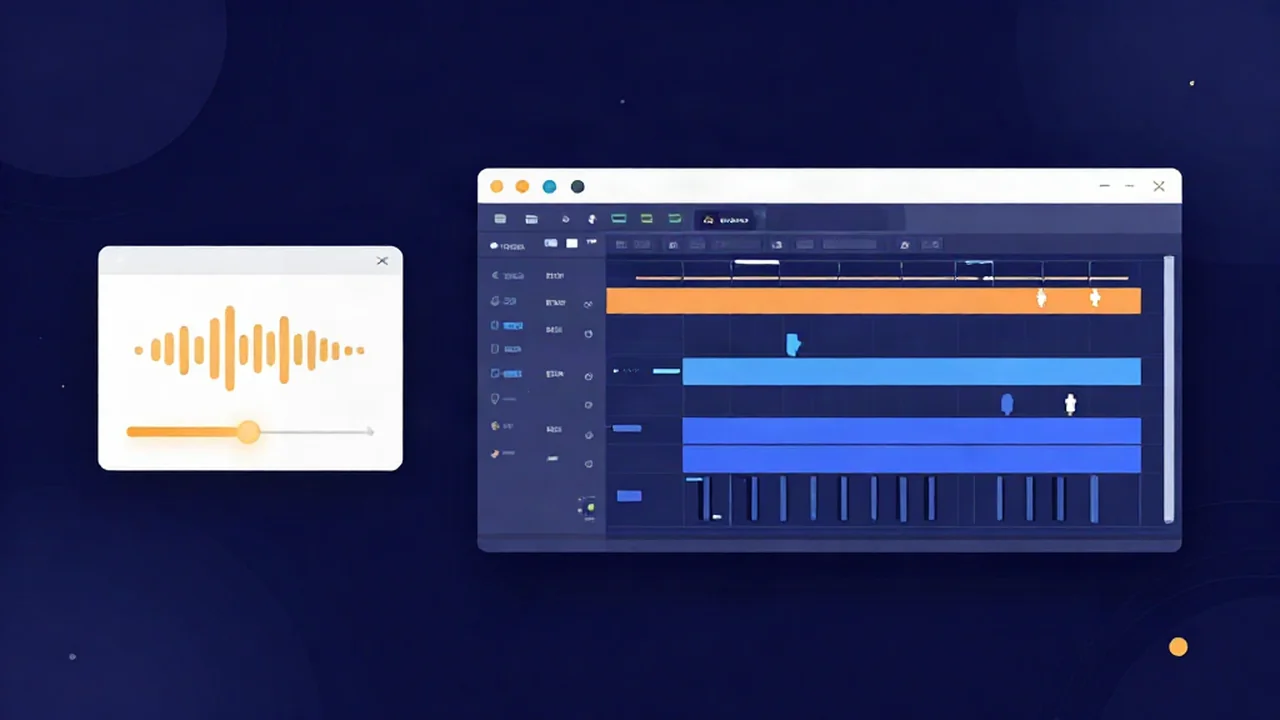The width and height of the screenshot is (1280, 720).
Task: Click the middle green rectangle toolbar icon
Action: pos(647,218)
